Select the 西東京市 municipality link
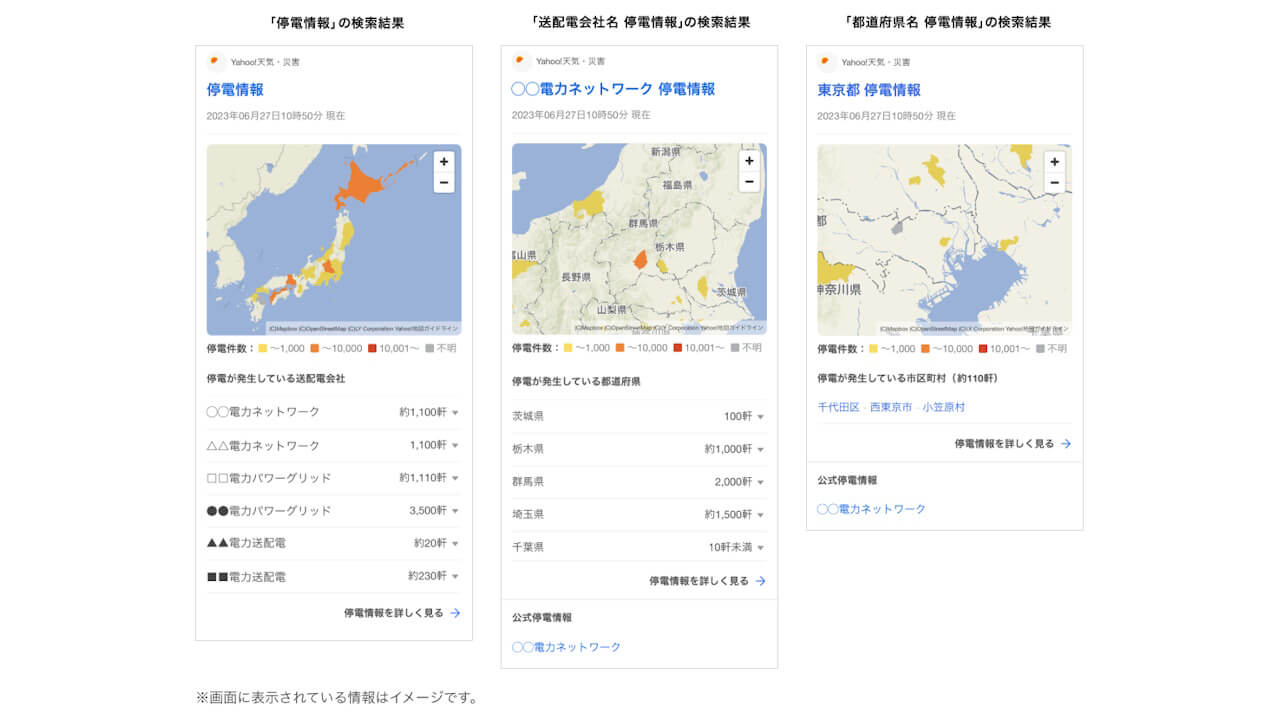 point(890,407)
